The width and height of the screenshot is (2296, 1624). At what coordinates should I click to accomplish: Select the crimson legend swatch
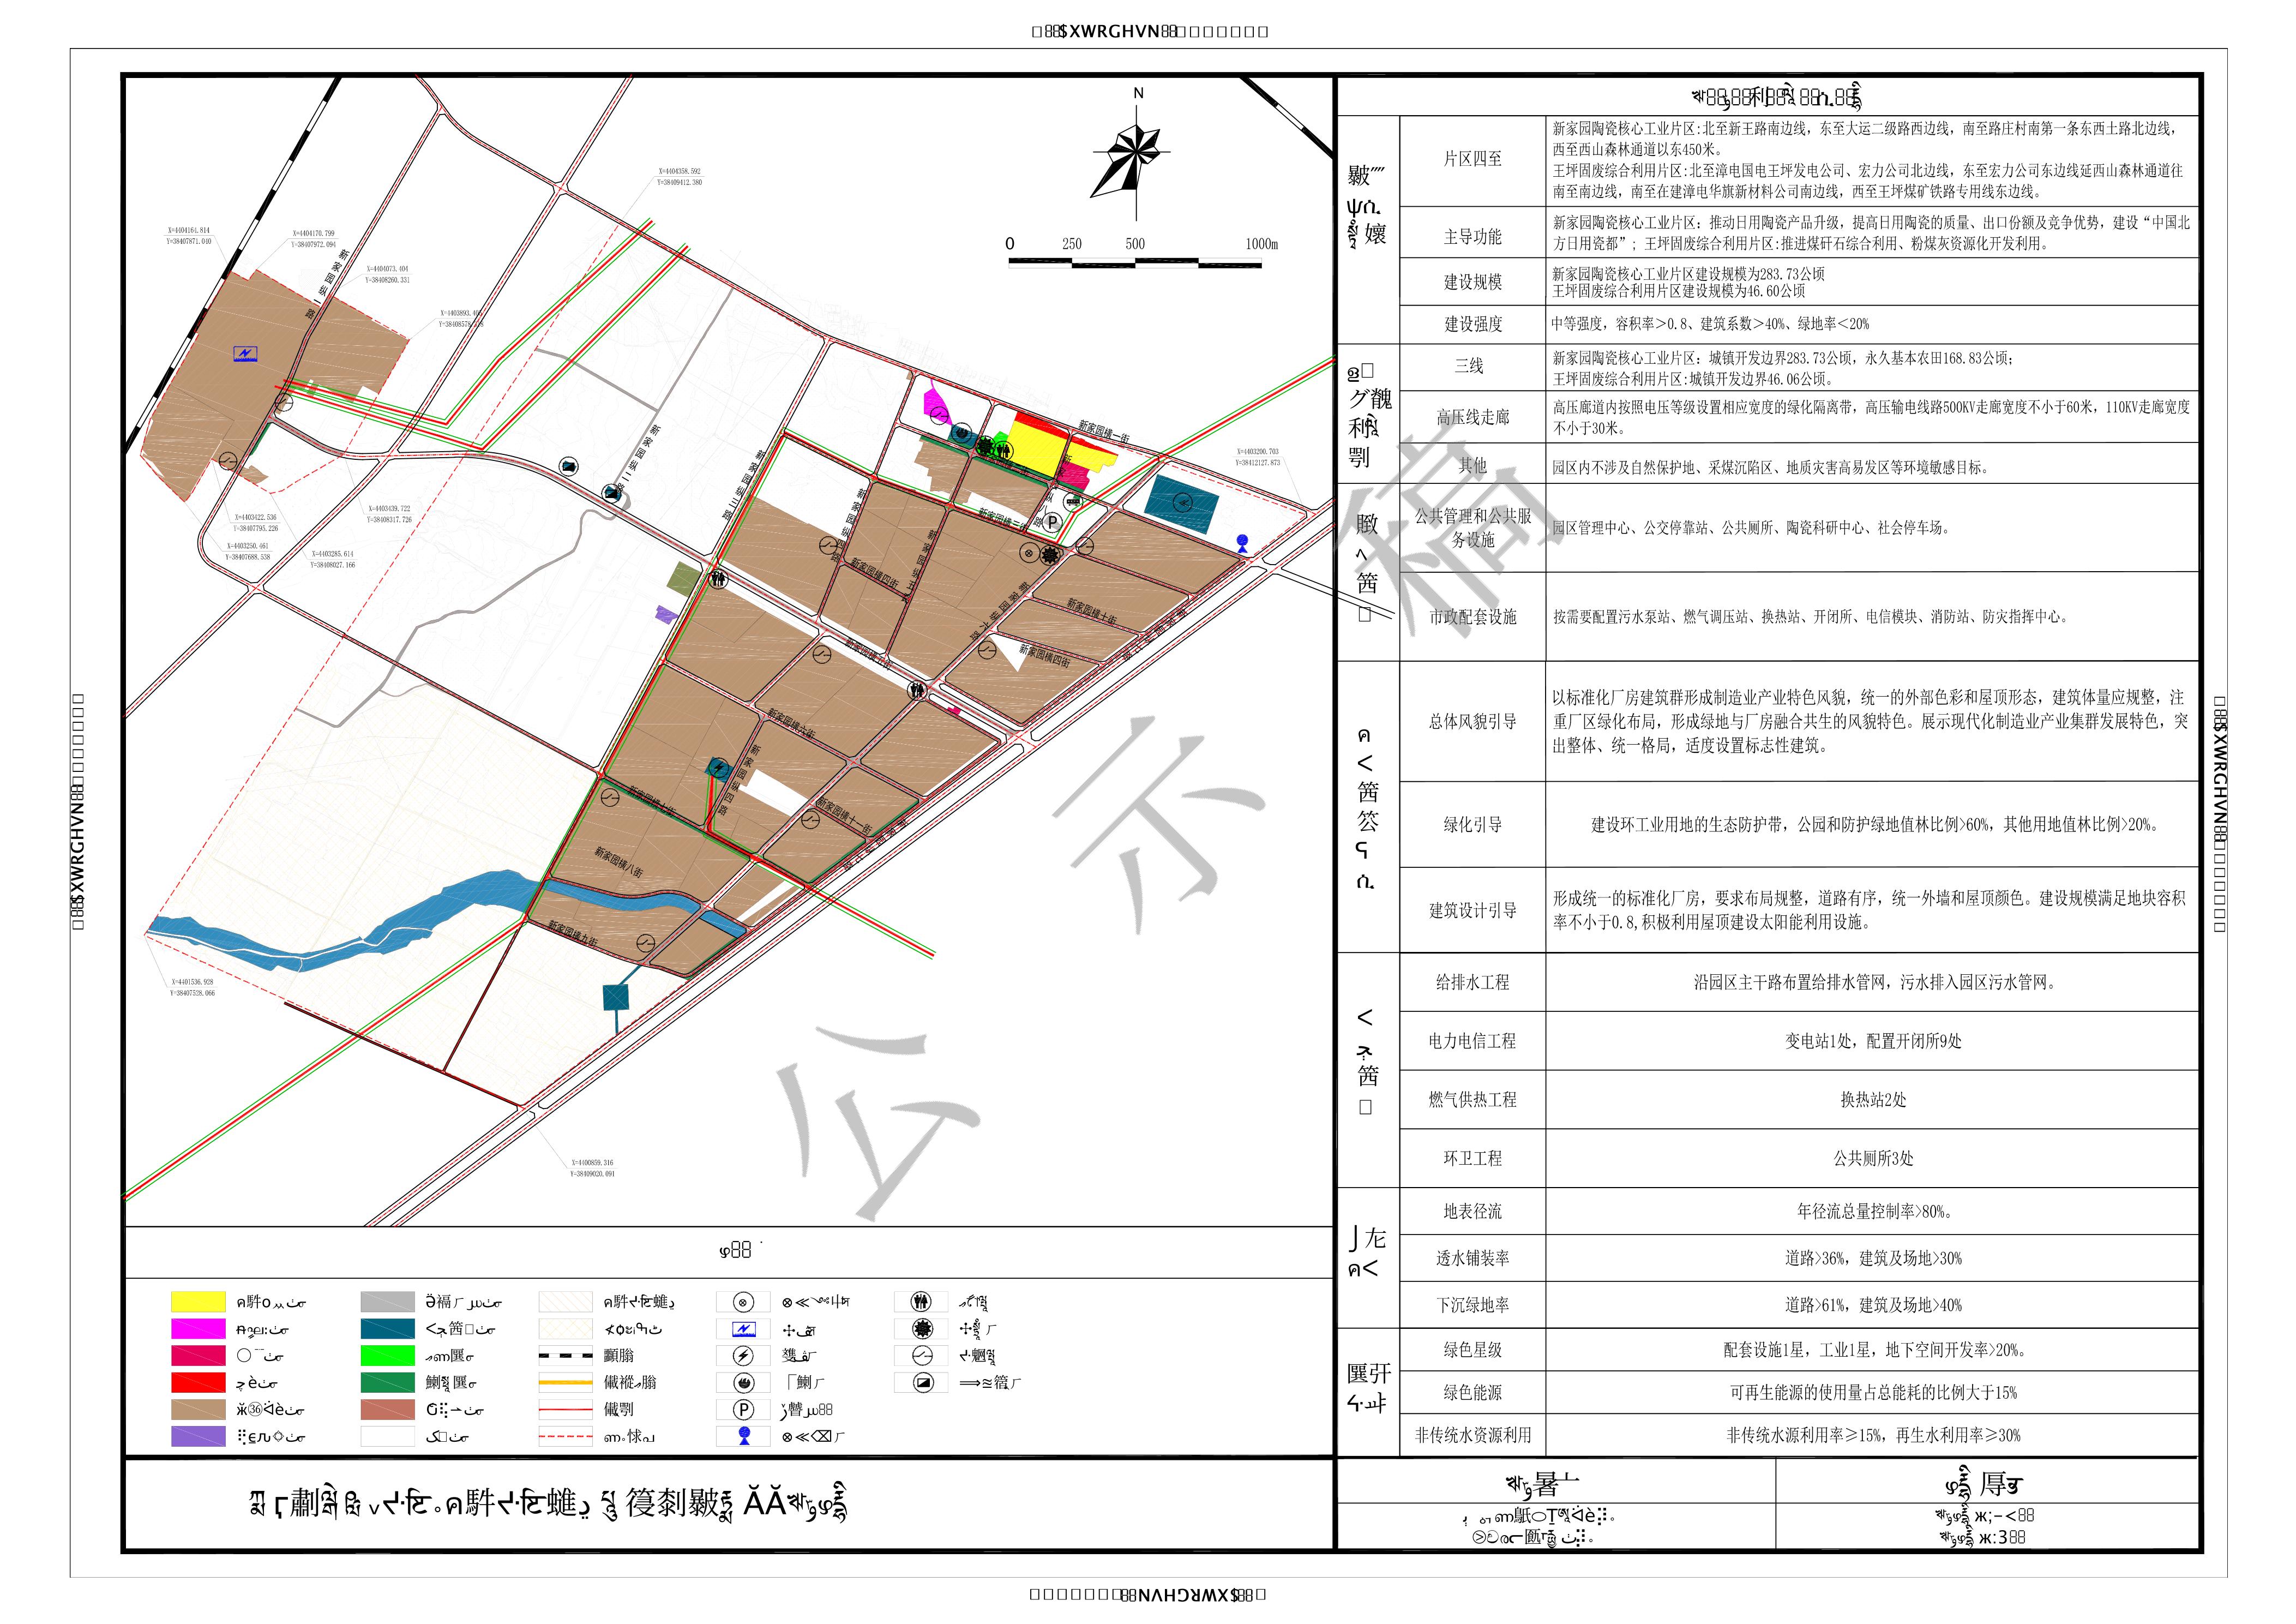click(198, 1356)
